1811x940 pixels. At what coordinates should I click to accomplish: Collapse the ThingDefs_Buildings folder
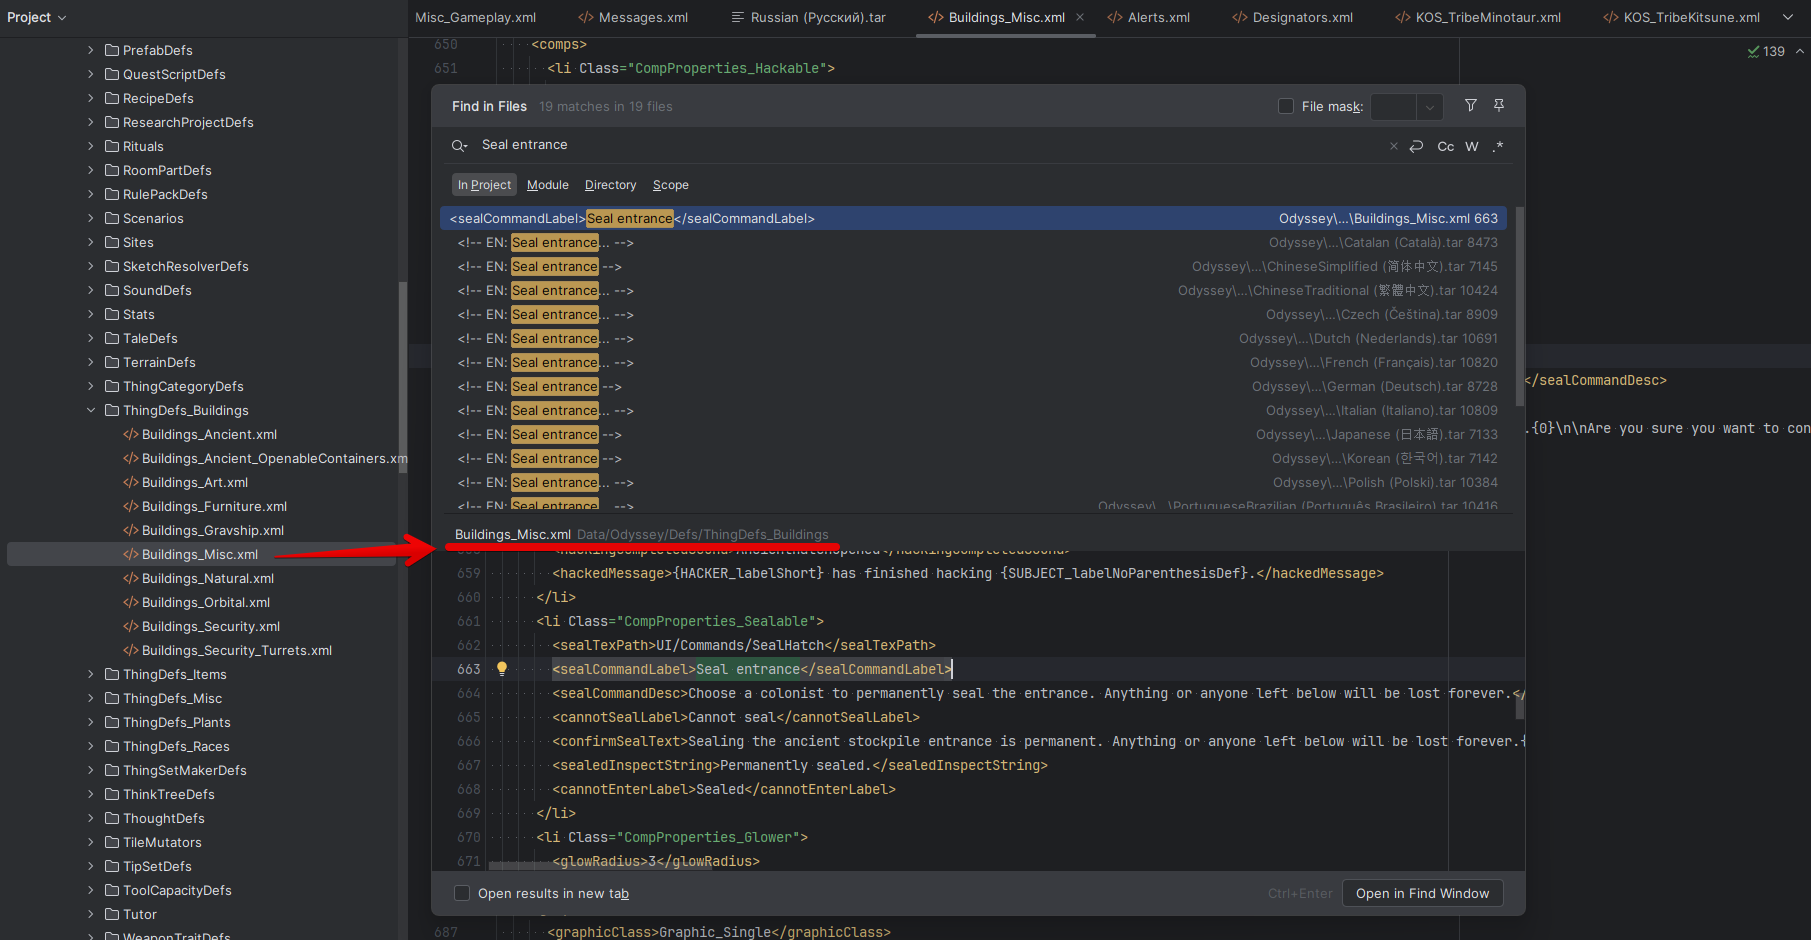tap(91, 410)
